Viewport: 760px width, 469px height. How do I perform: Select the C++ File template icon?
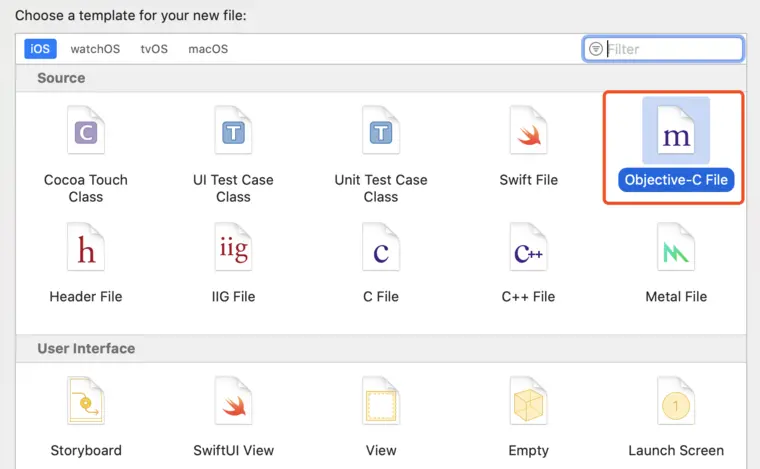pyautogui.click(x=528, y=249)
